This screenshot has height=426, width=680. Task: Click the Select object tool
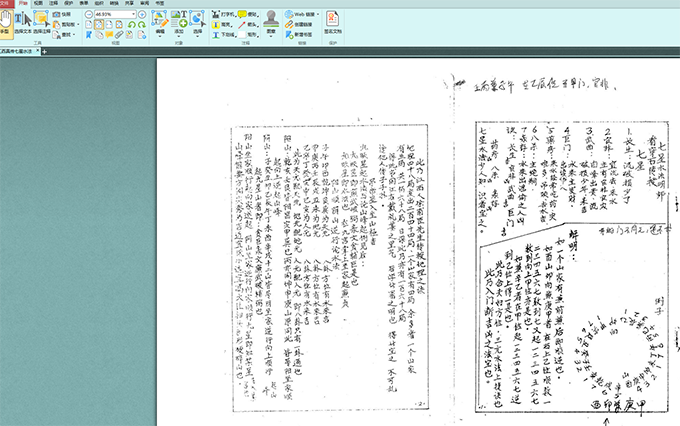197,24
